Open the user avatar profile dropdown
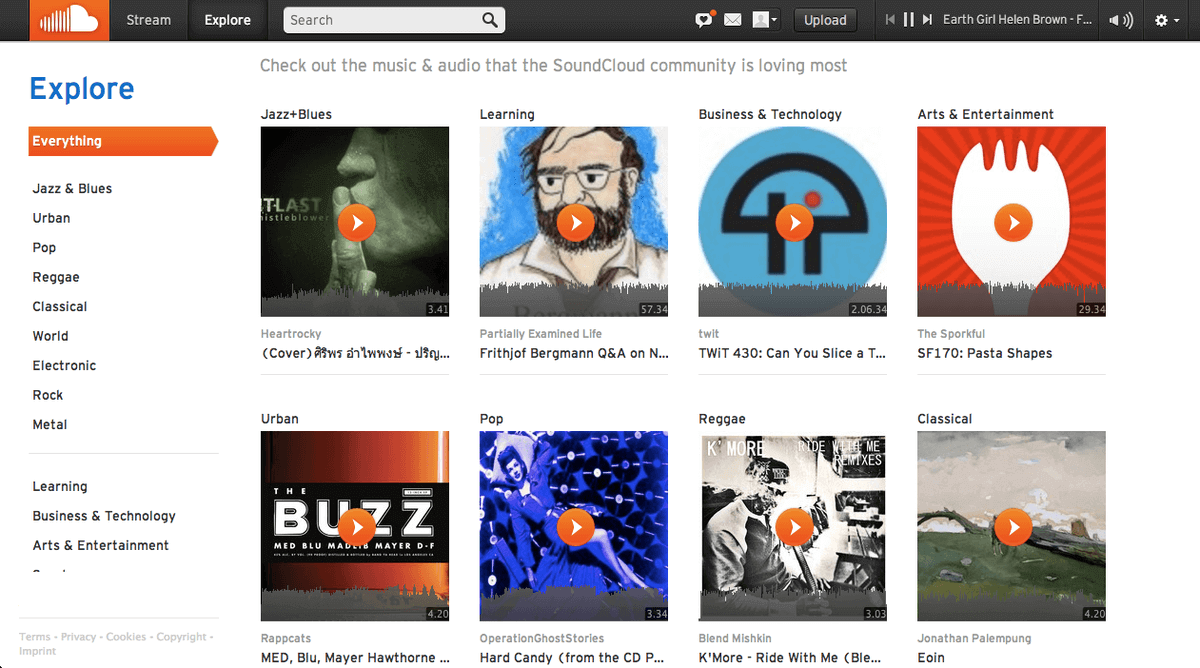This screenshot has height=668, width=1200. (x=765, y=20)
